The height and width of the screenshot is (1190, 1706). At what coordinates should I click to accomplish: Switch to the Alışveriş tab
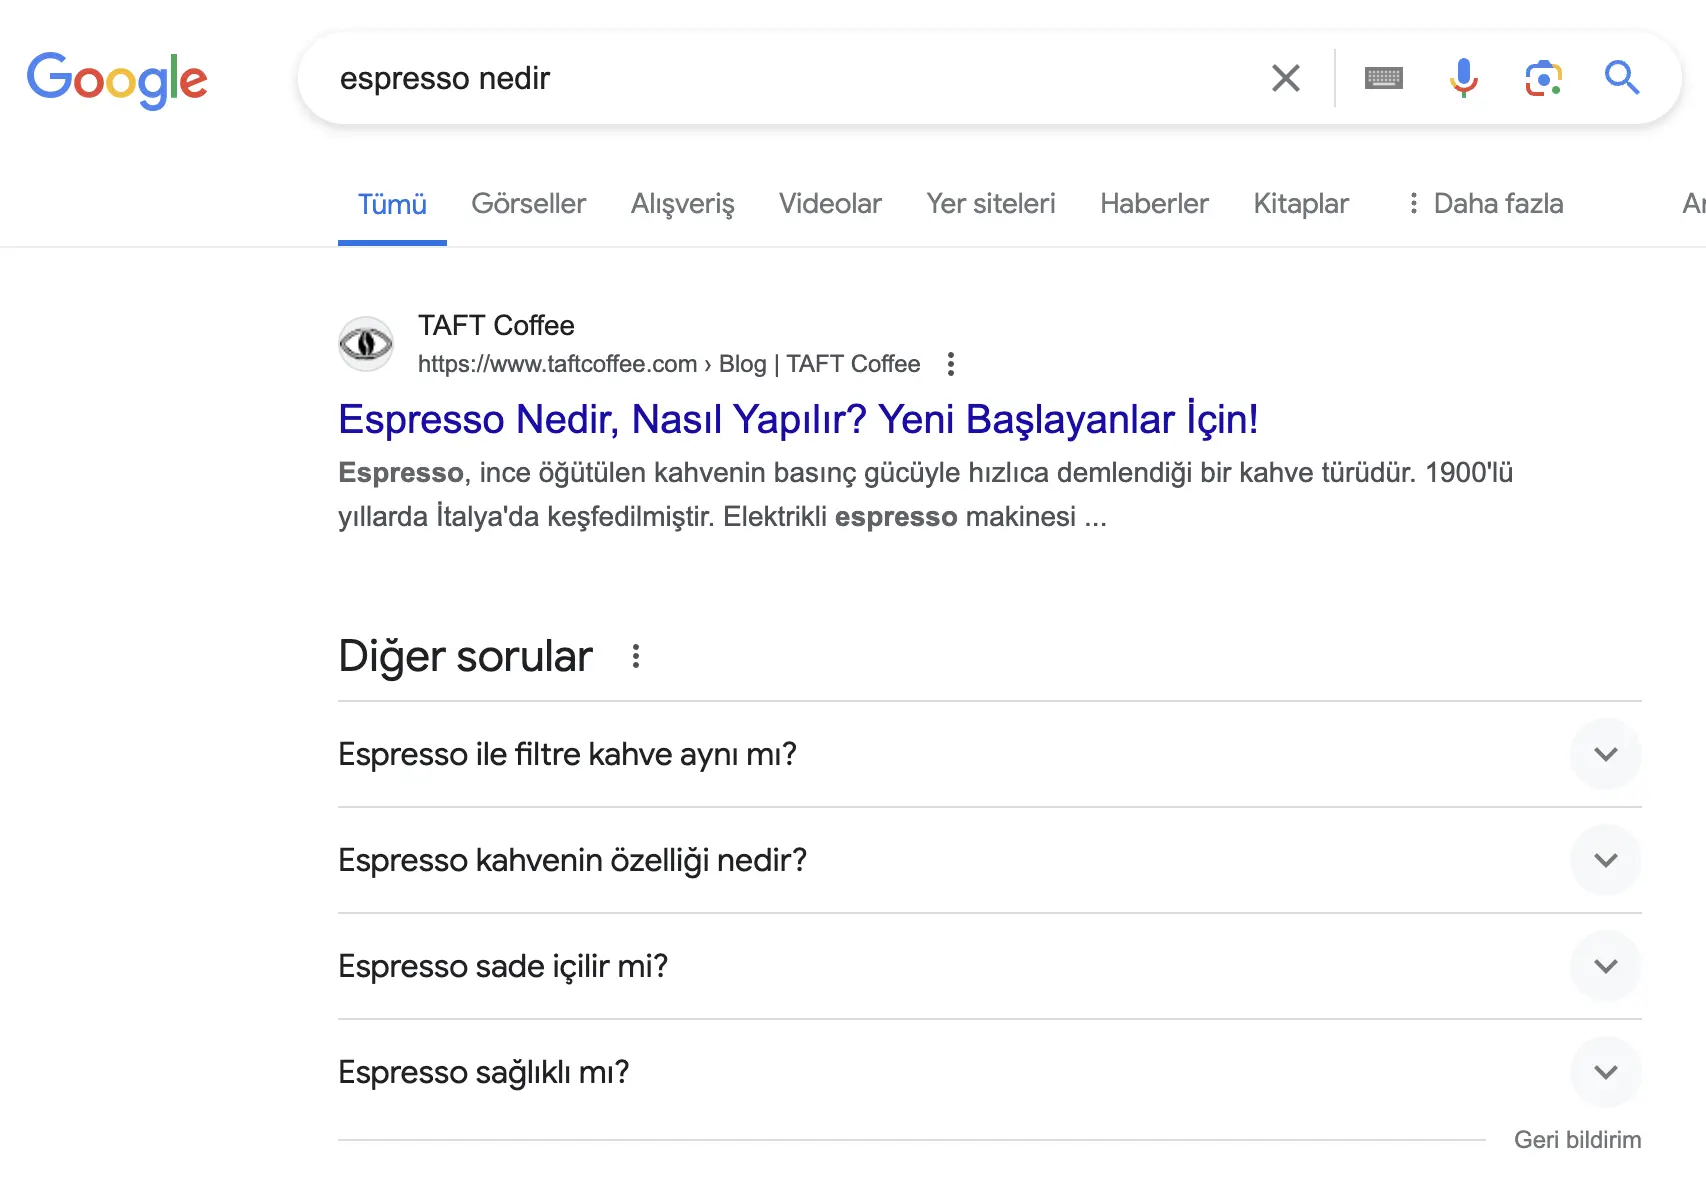(x=683, y=204)
